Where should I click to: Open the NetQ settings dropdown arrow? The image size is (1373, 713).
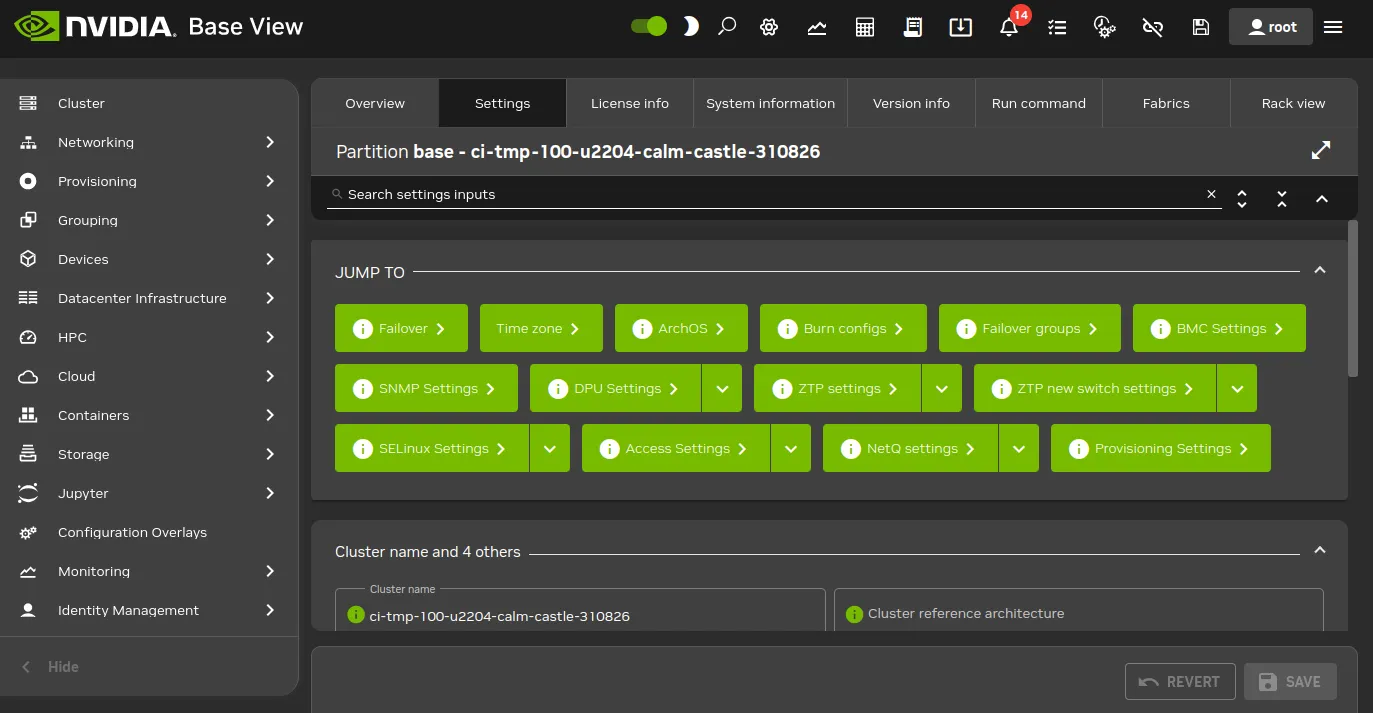[x=1019, y=448]
